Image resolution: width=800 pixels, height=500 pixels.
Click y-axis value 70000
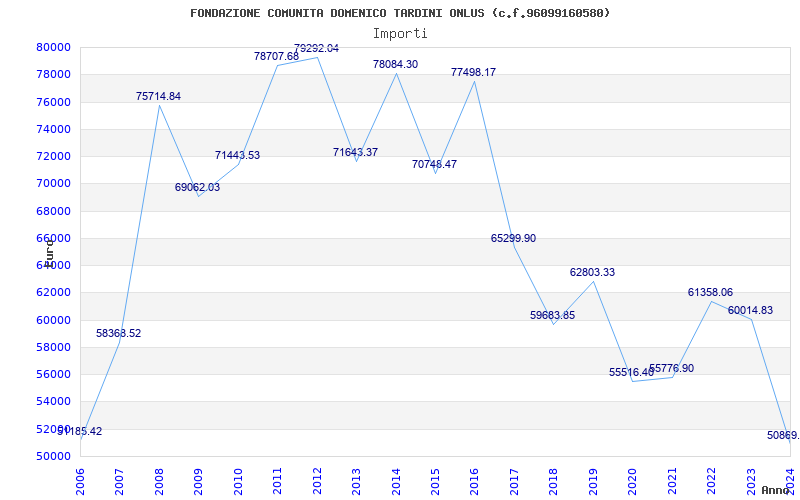[53, 184]
